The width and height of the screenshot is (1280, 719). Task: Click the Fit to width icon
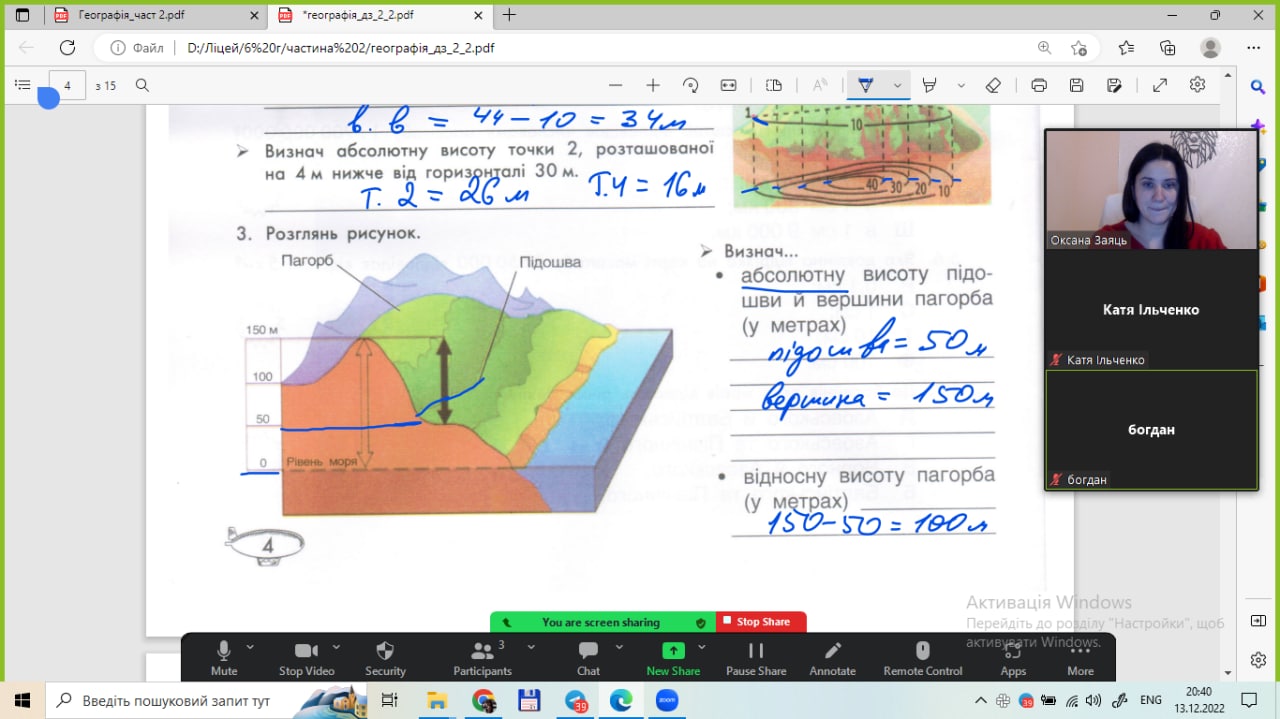728,86
